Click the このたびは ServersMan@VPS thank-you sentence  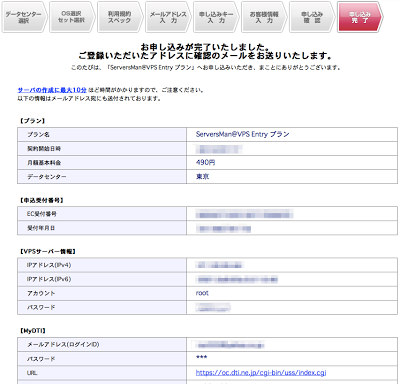point(206,67)
